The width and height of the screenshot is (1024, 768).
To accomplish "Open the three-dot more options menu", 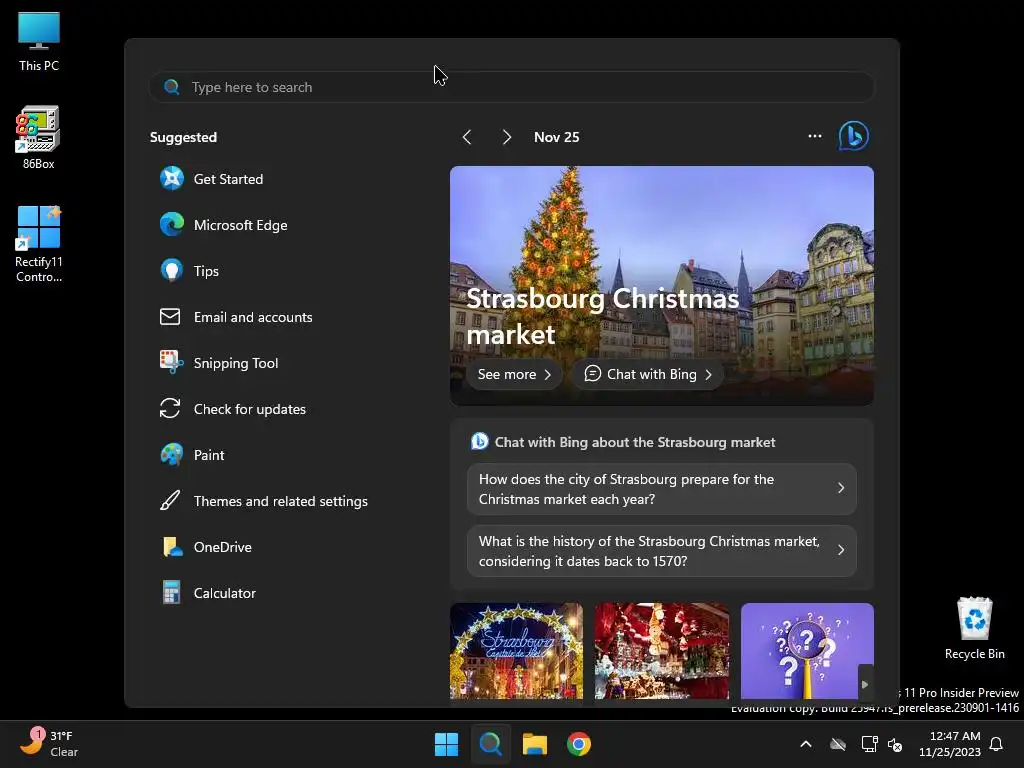I will coord(814,136).
